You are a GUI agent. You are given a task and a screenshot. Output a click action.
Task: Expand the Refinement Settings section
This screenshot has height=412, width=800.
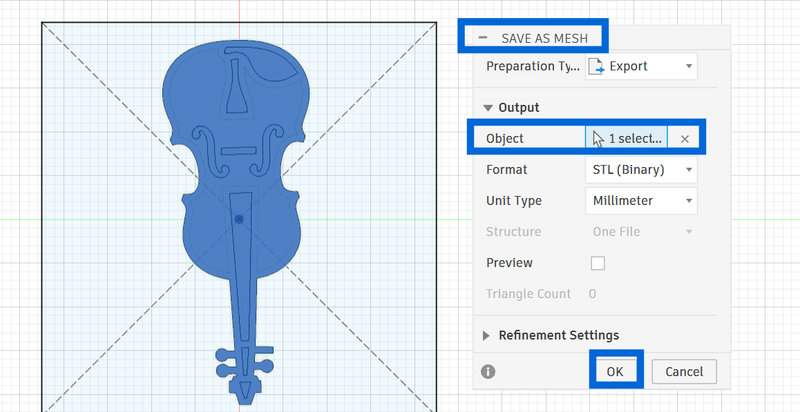tap(487, 336)
